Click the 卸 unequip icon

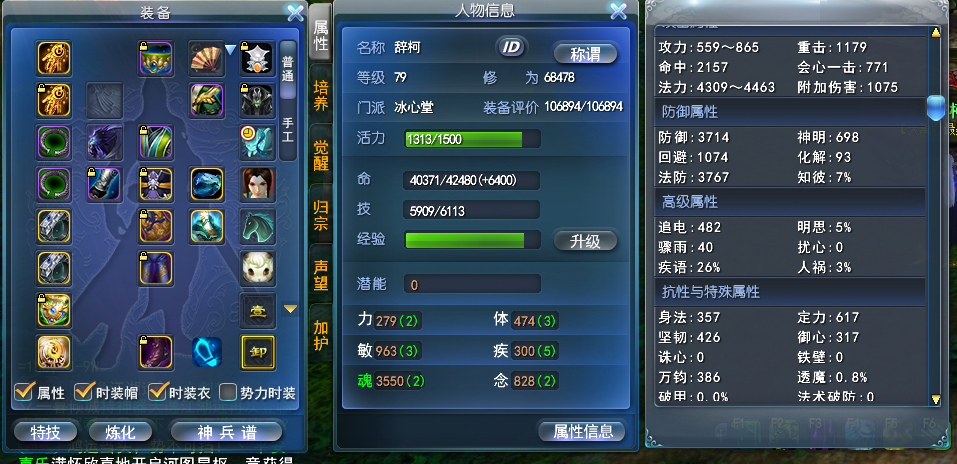(258, 352)
